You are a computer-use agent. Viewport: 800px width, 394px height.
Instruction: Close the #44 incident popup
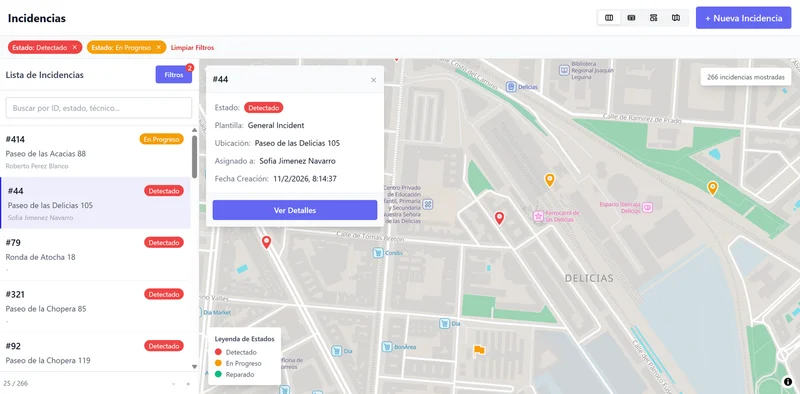point(373,80)
